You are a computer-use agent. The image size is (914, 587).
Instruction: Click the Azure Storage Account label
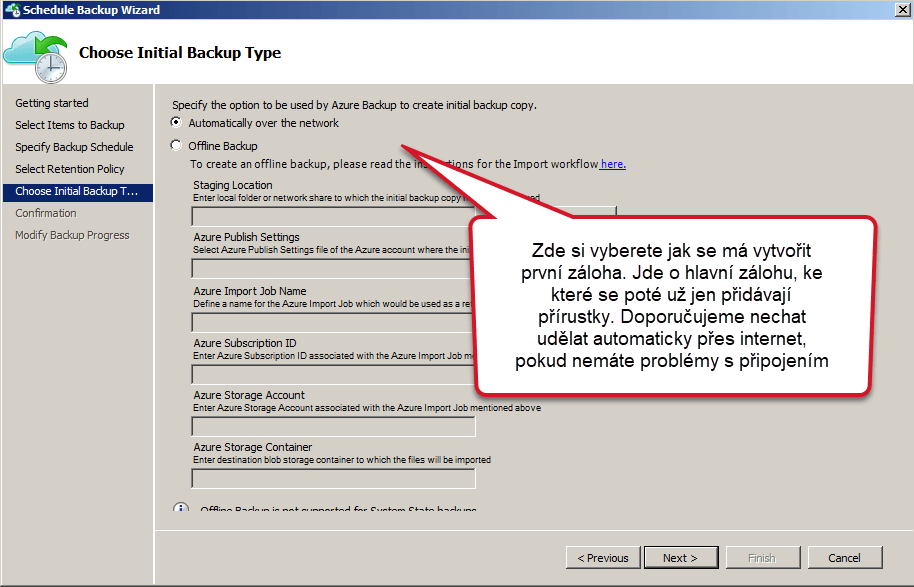249,395
